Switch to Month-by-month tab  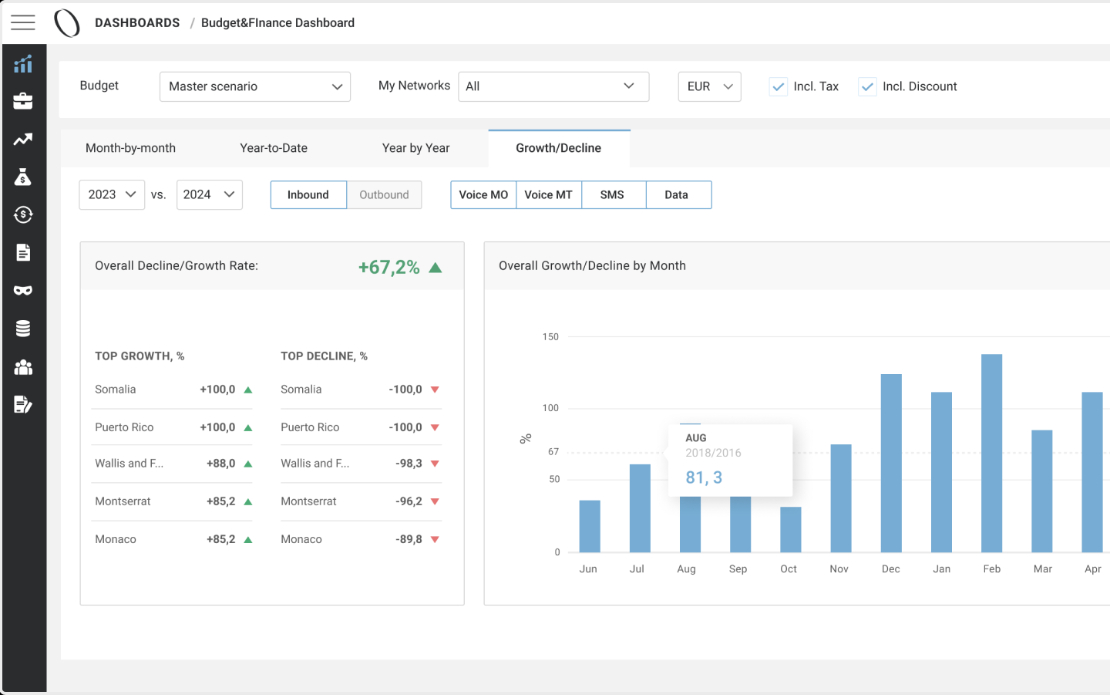click(x=130, y=148)
